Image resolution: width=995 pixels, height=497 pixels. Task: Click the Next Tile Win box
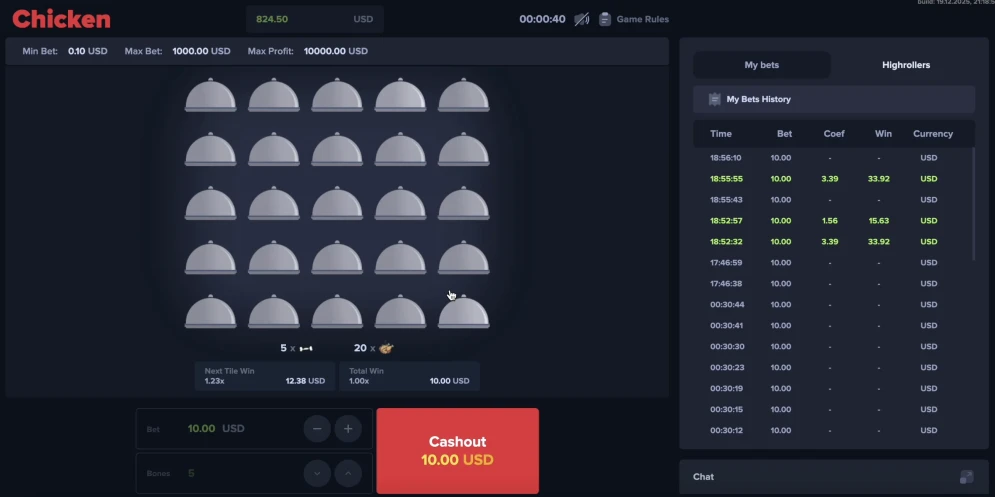point(265,376)
